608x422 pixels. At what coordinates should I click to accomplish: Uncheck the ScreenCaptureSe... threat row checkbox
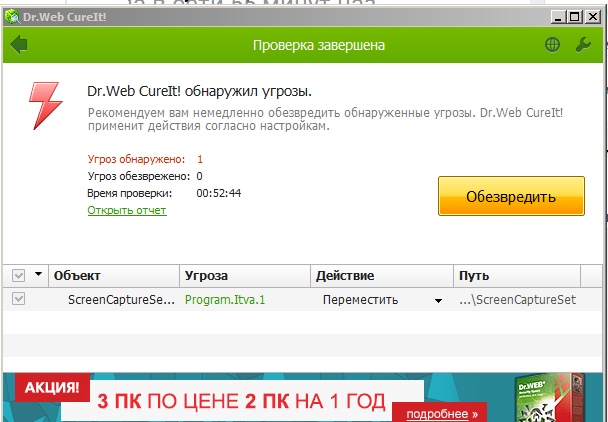[18, 299]
